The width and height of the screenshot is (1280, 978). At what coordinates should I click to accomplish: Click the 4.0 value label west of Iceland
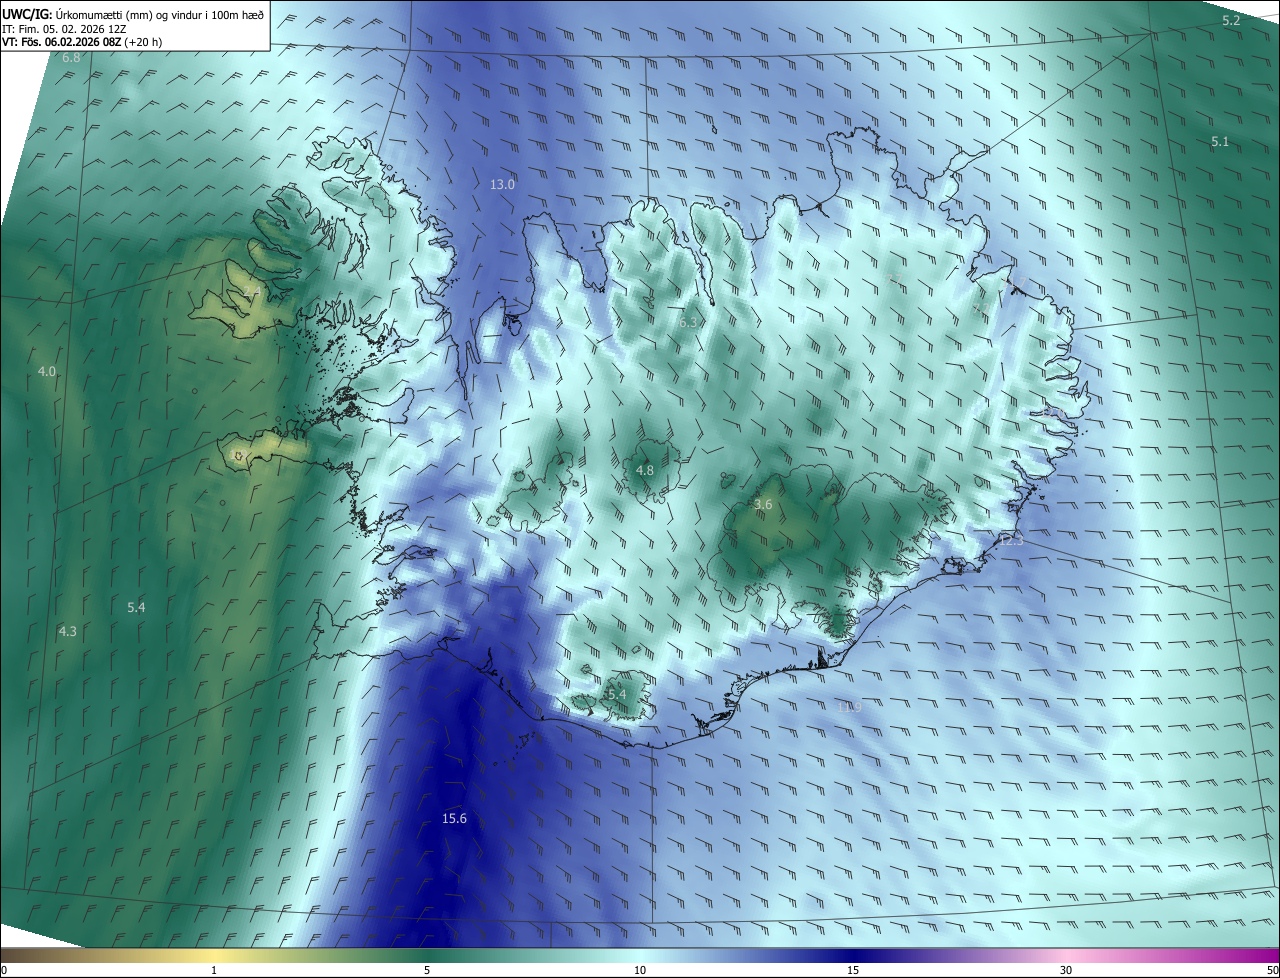point(47,371)
